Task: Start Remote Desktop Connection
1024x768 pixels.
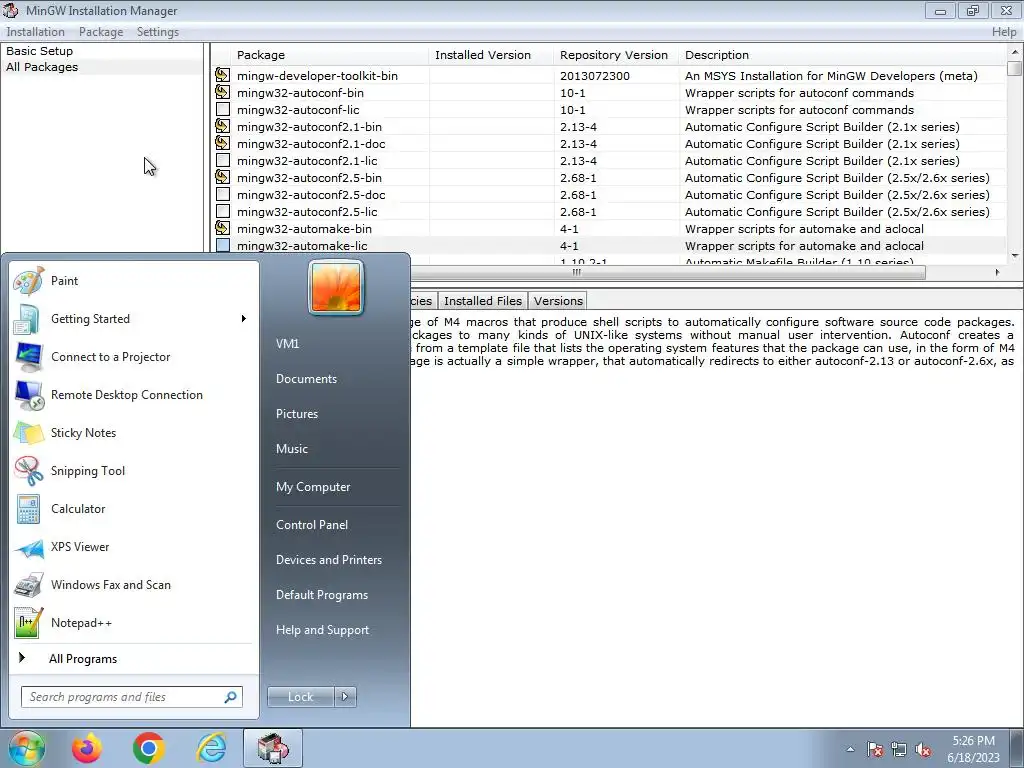Action: click(134, 394)
